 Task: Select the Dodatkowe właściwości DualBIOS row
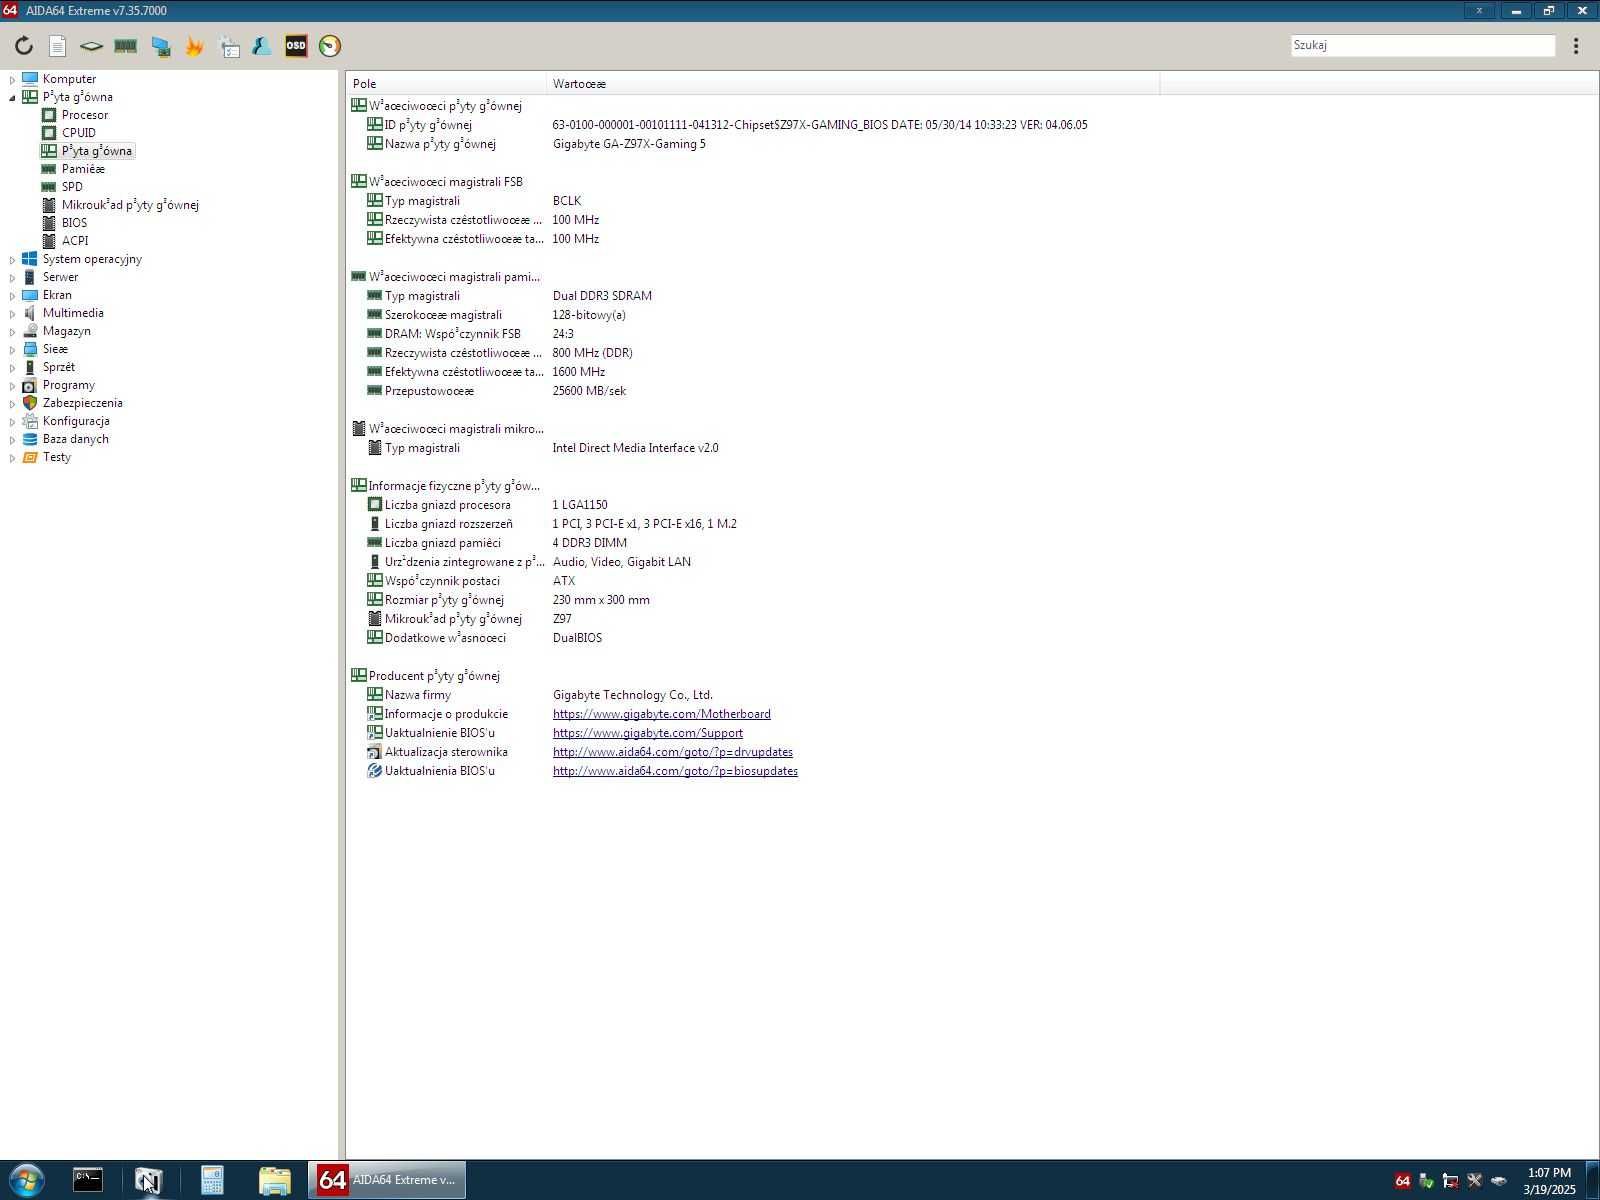coord(484,638)
